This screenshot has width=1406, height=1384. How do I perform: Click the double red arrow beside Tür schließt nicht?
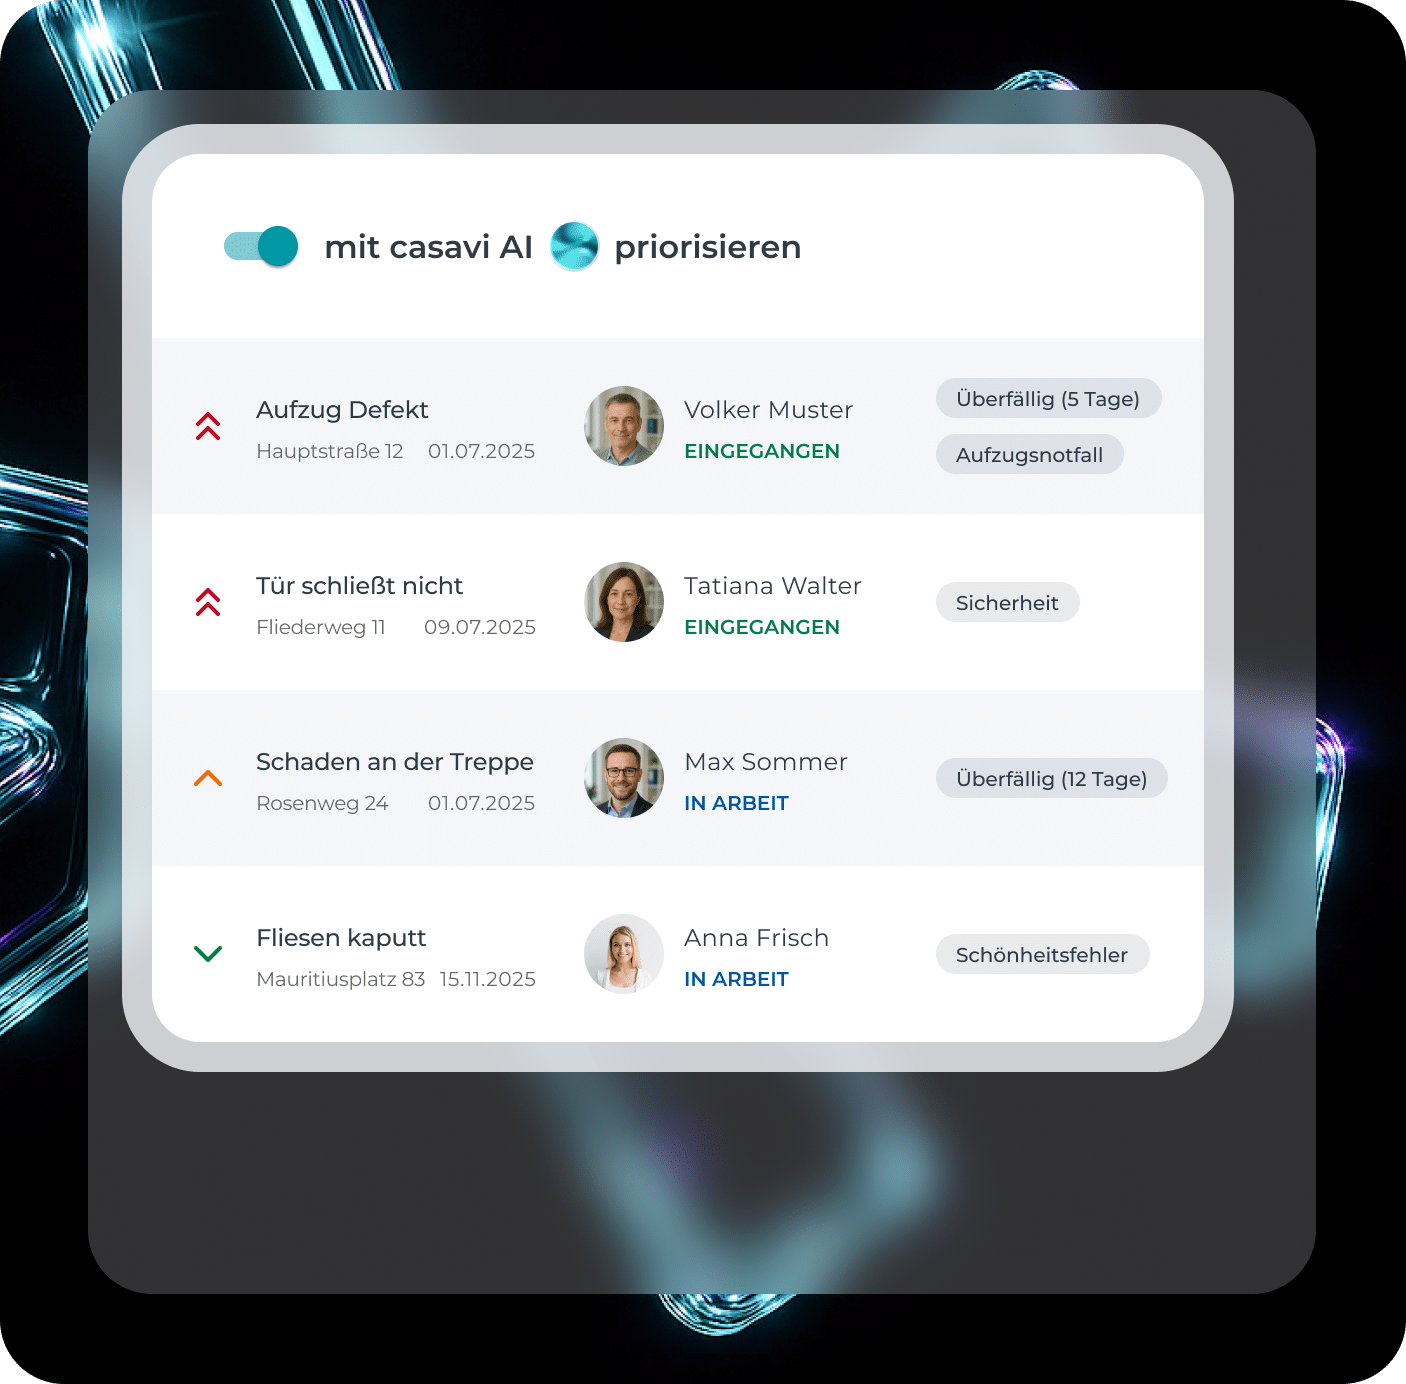(x=208, y=602)
